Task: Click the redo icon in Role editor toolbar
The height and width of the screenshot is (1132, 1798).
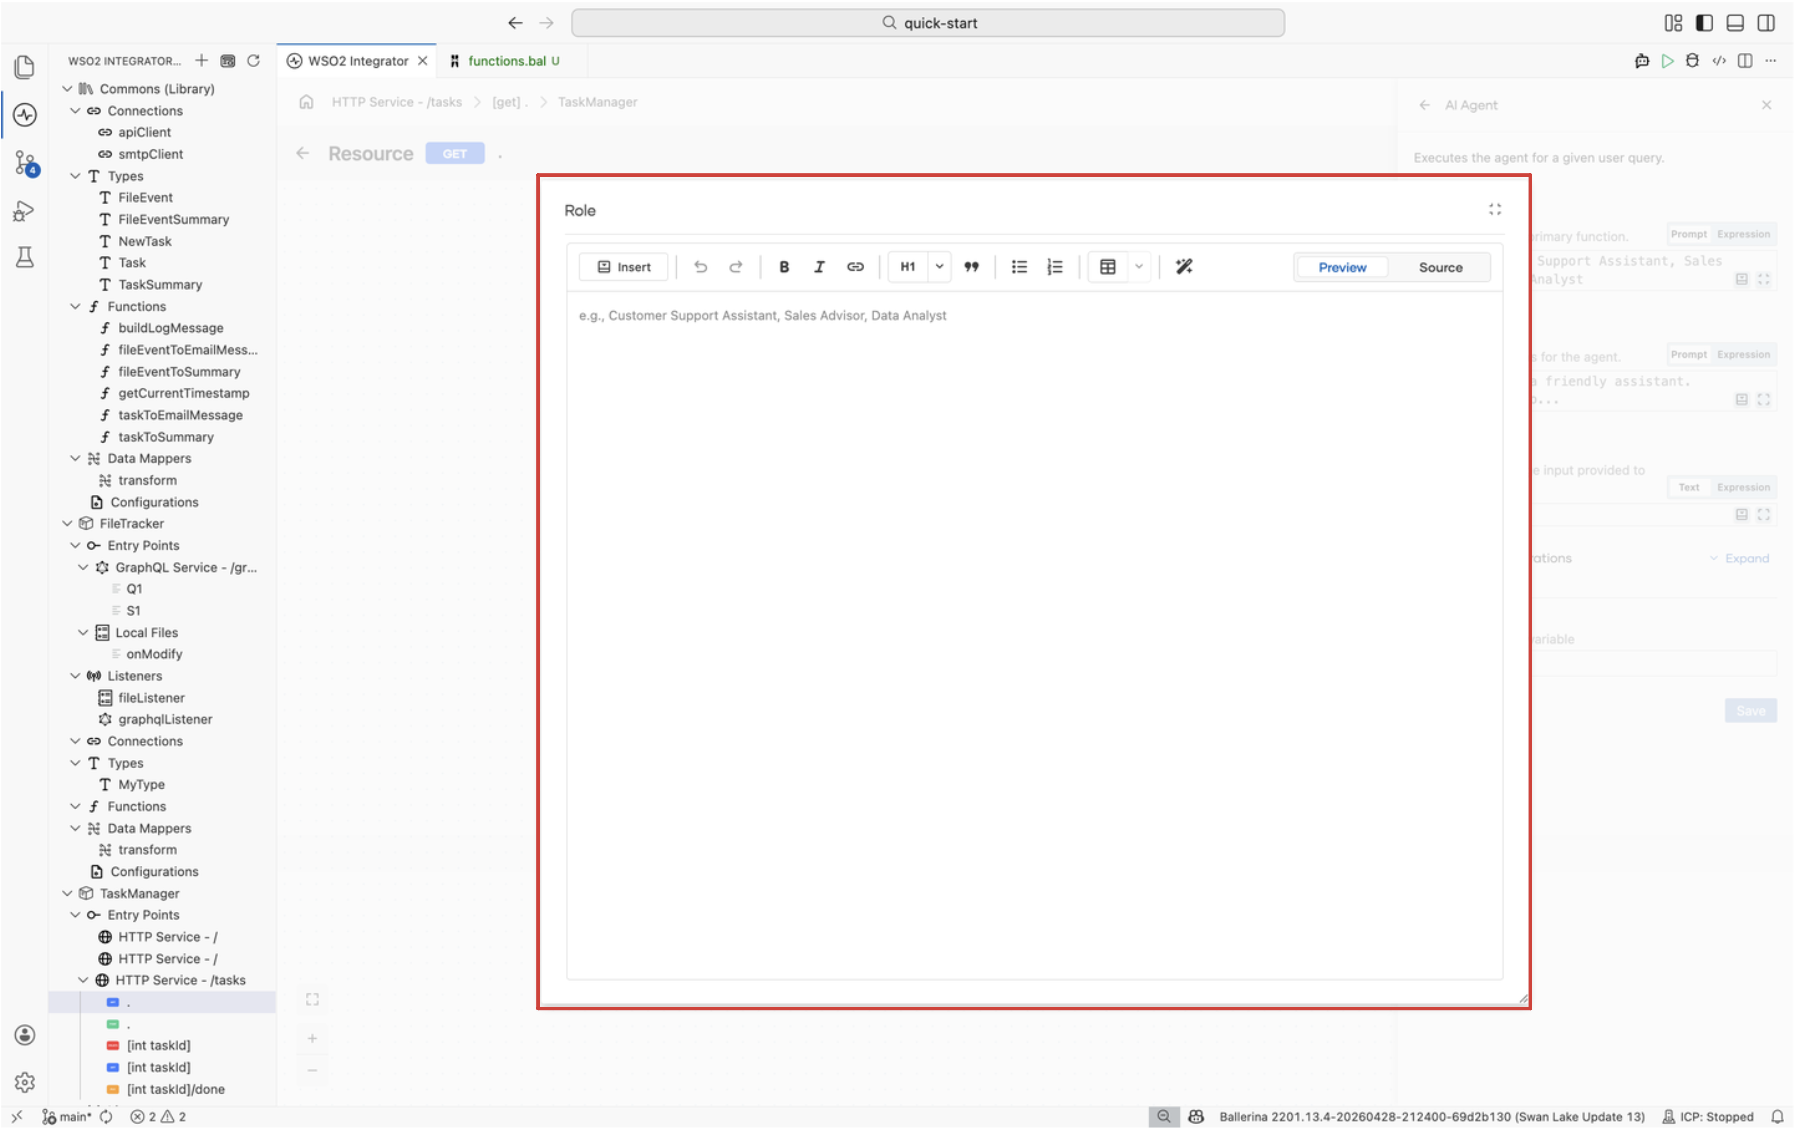Action: (x=736, y=267)
